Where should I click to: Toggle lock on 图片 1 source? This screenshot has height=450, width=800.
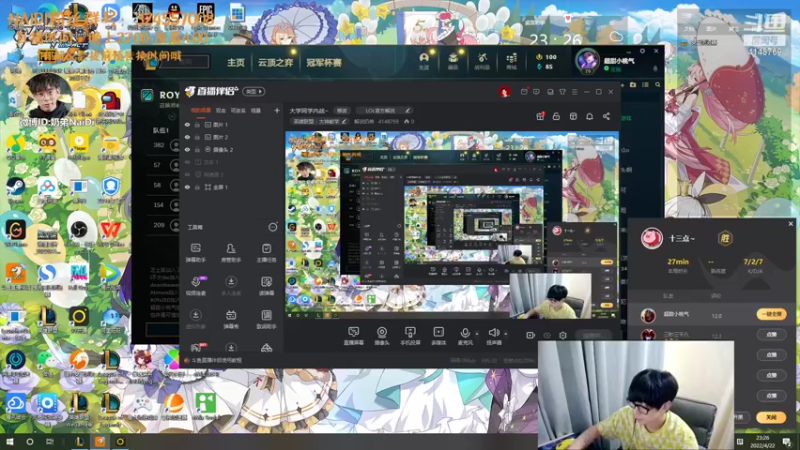tap(197, 124)
